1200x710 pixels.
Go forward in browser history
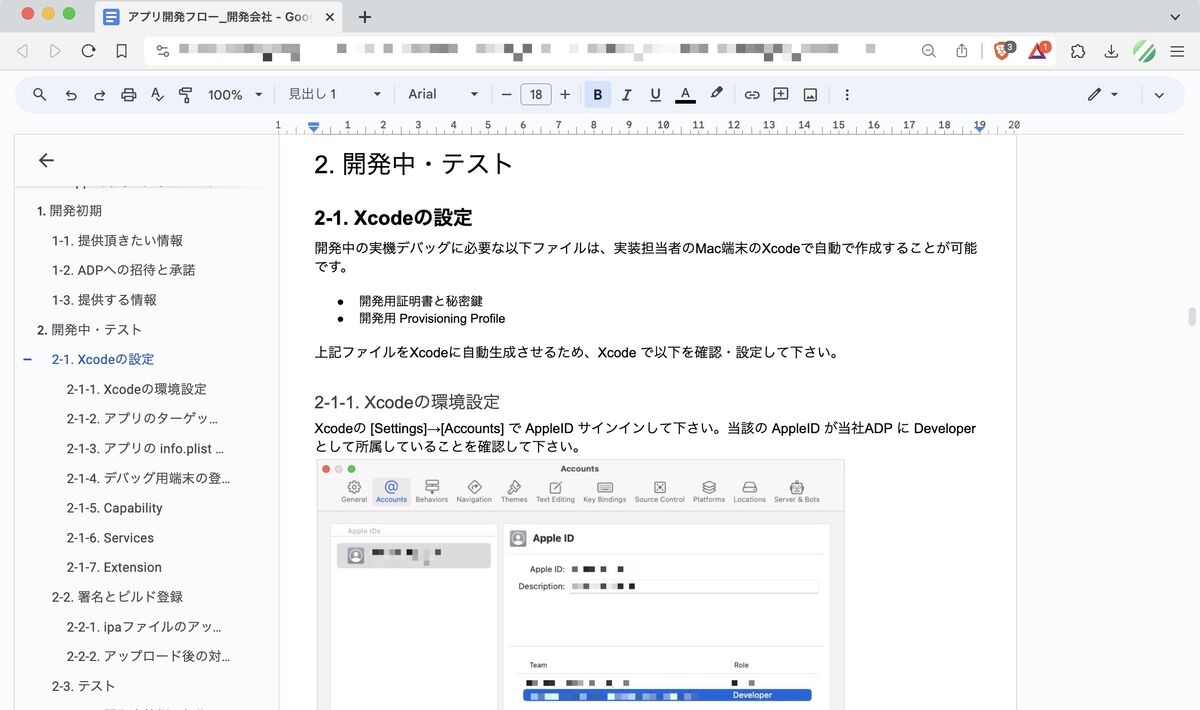55,51
